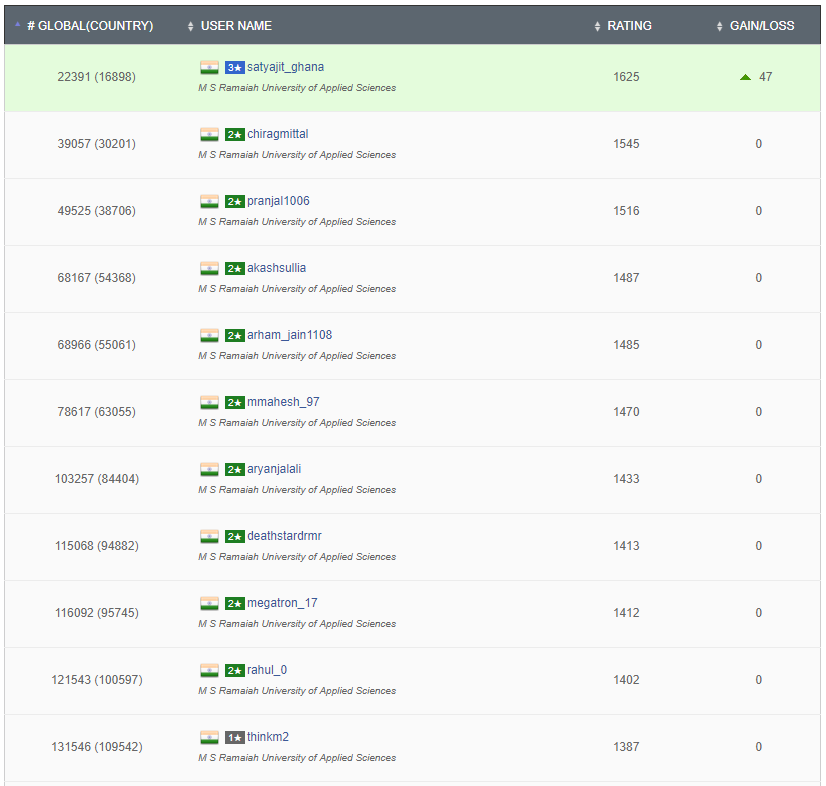The image size is (826, 786).
Task: Click the 2-star badge of pranjal1006
Action: coord(235,201)
